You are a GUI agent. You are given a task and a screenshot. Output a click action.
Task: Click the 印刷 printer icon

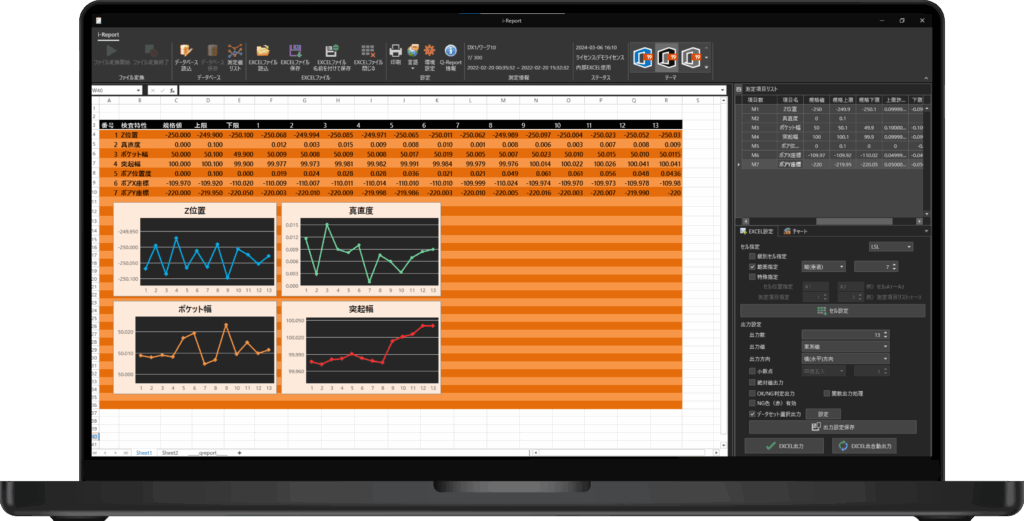[395, 51]
